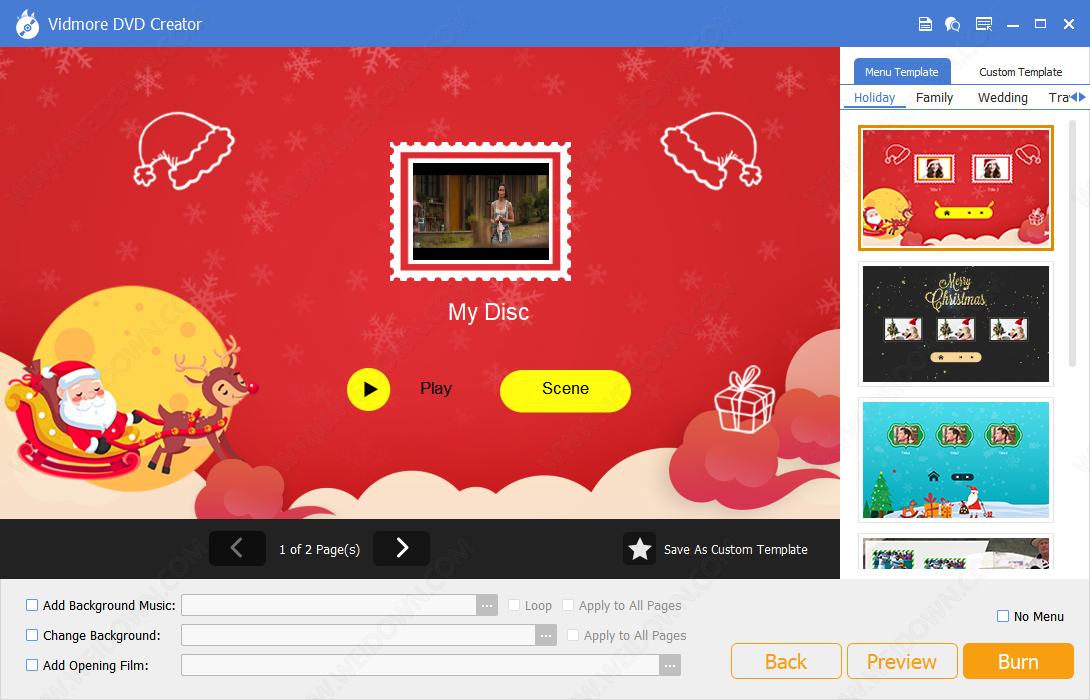
Task: Go to the next menu page arrow
Action: tap(401, 548)
